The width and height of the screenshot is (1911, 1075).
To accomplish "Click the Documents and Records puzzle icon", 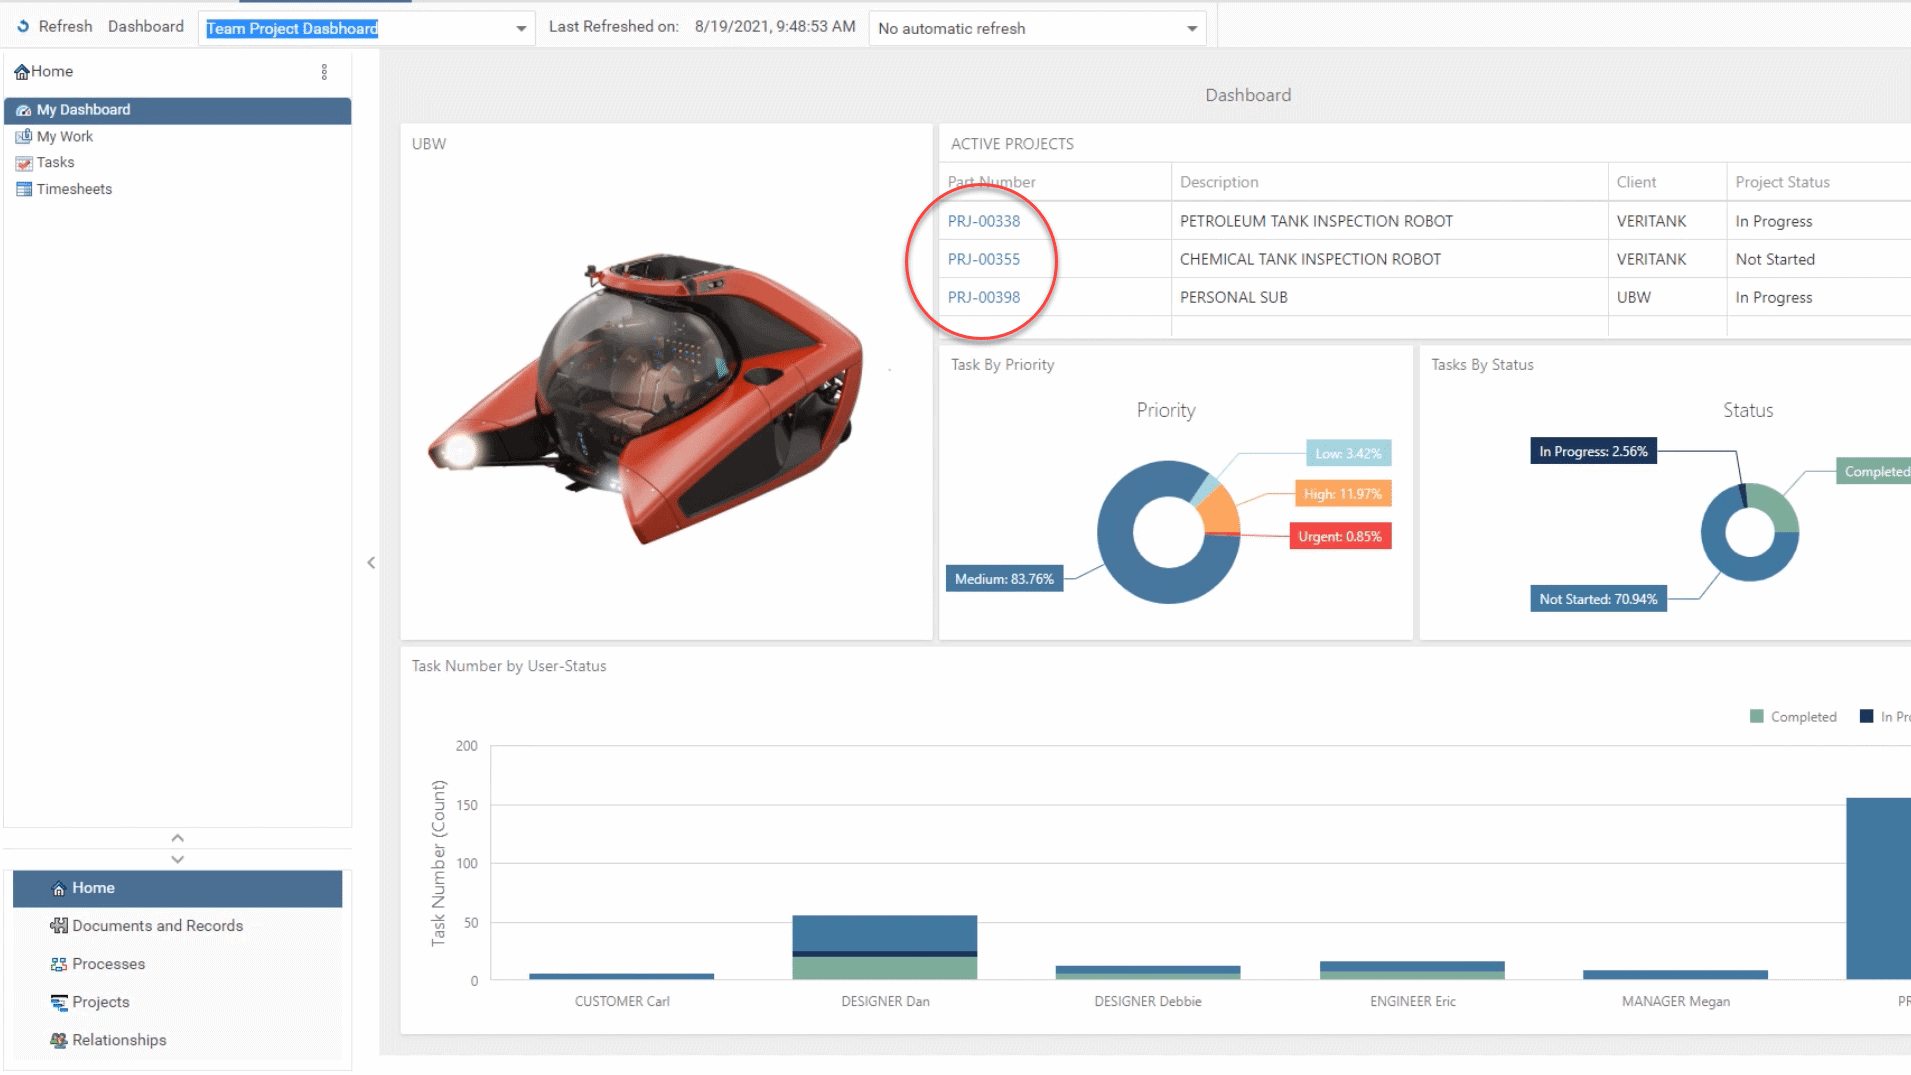I will (59, 925).
